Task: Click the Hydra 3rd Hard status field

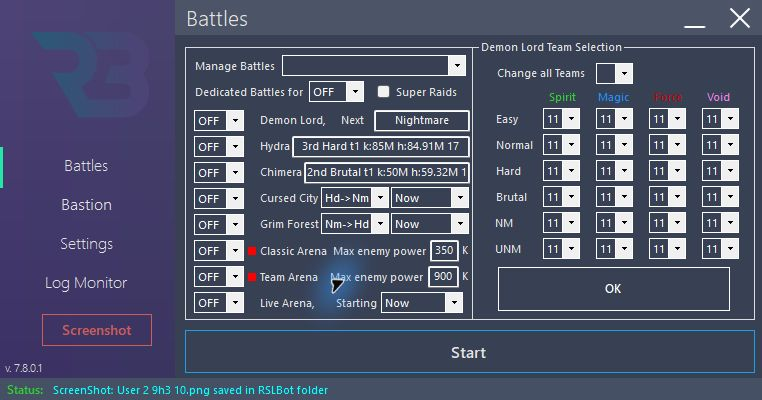Action: coord(381,146)
